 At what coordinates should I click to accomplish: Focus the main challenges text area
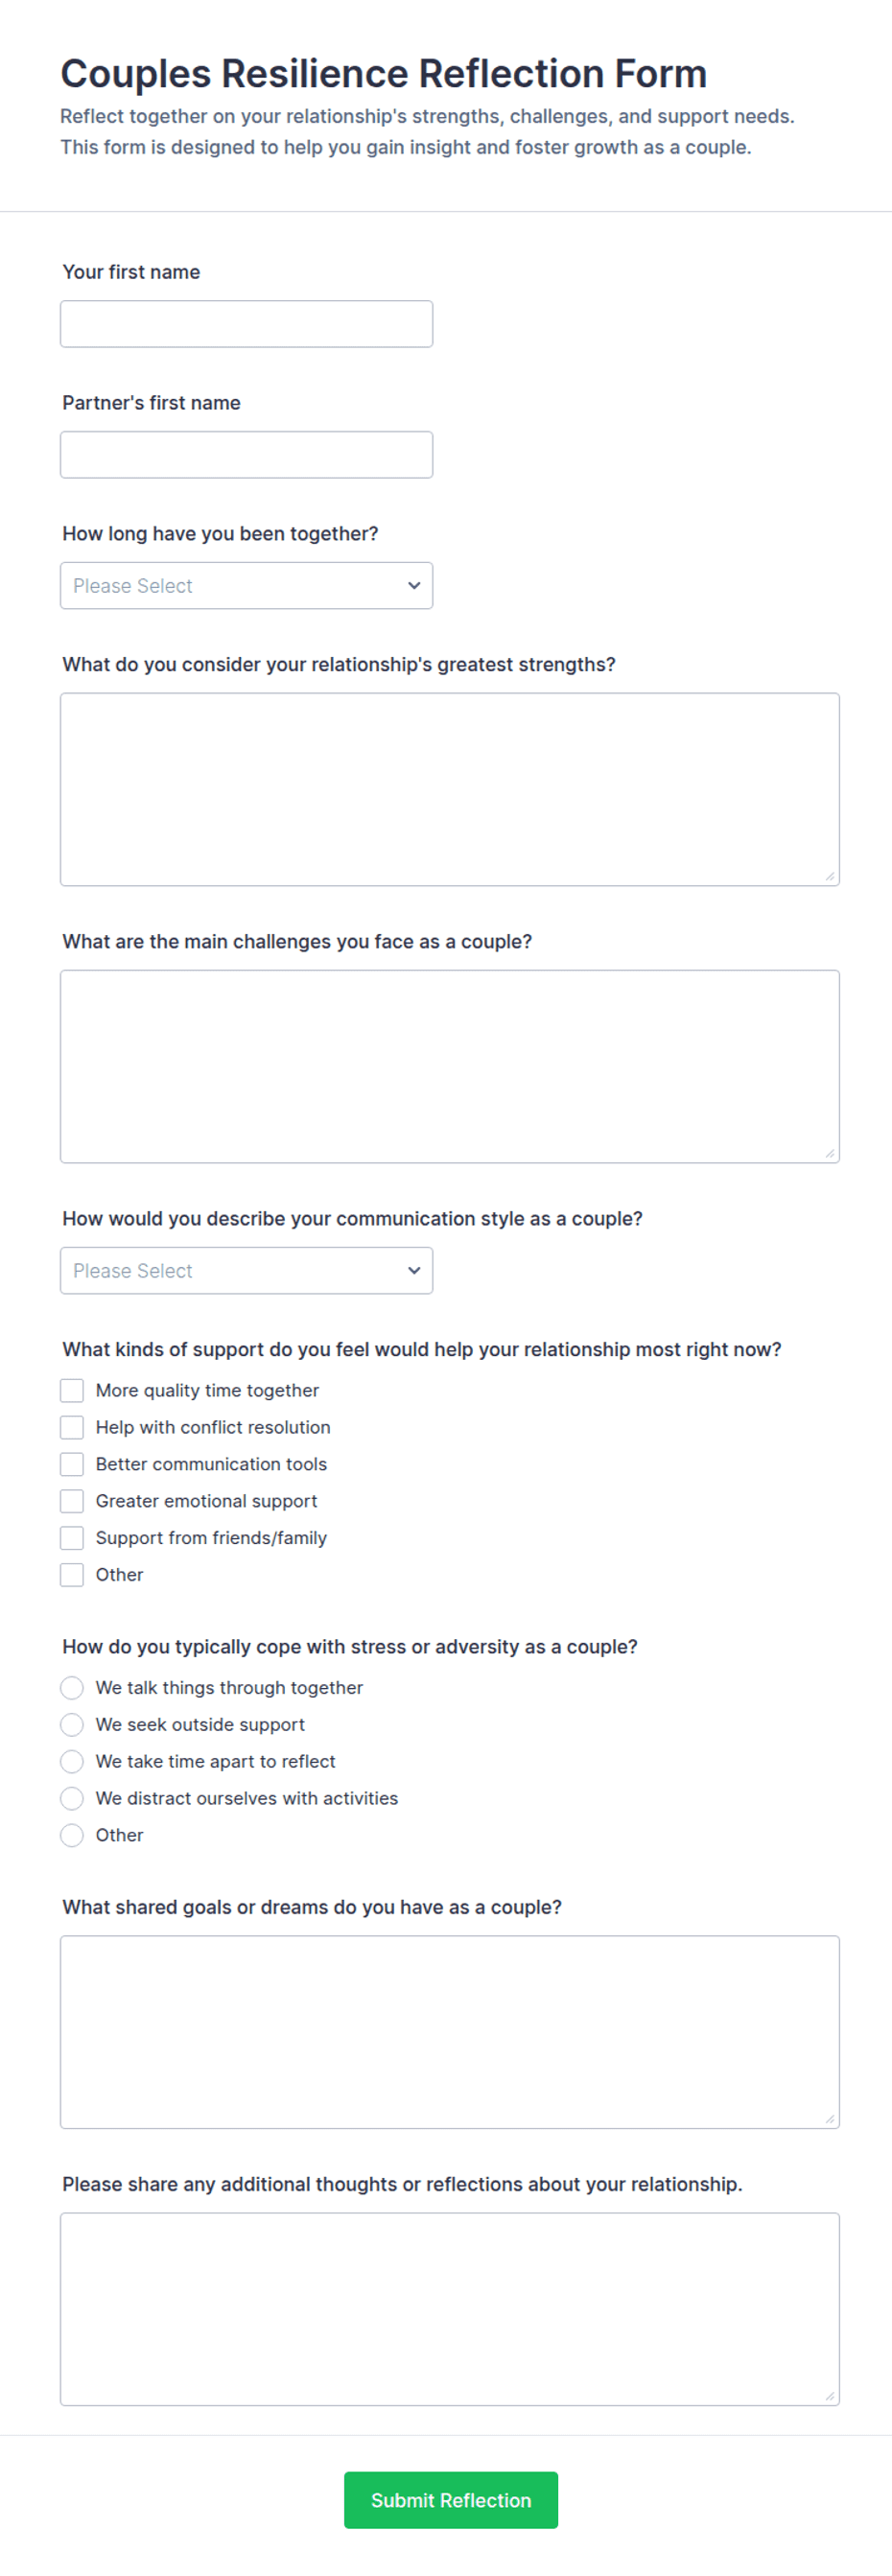point(450,1067)
